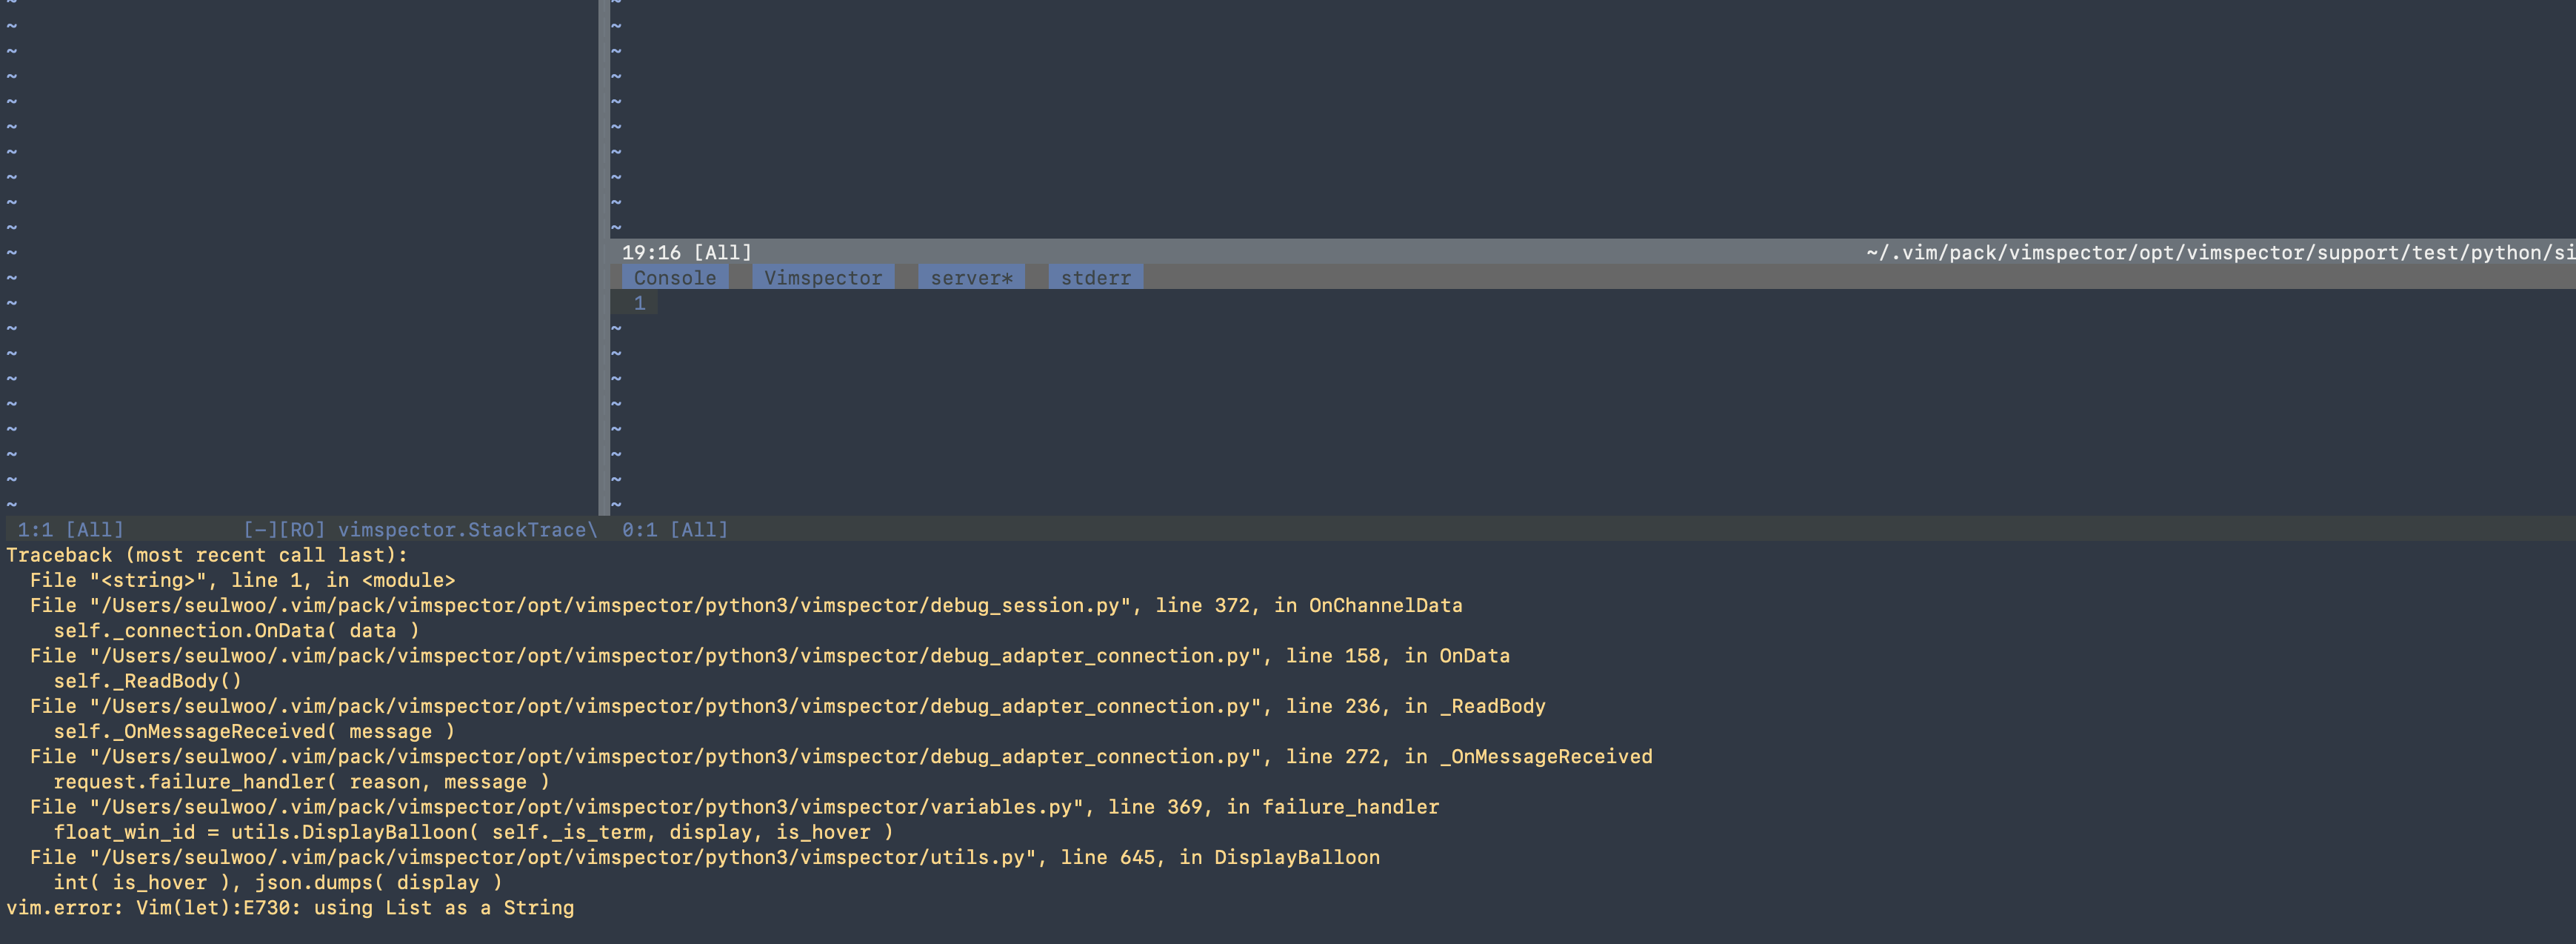Switch to the Console output tab
Screen dimensions: 2576x944
[x=675, y=277]
